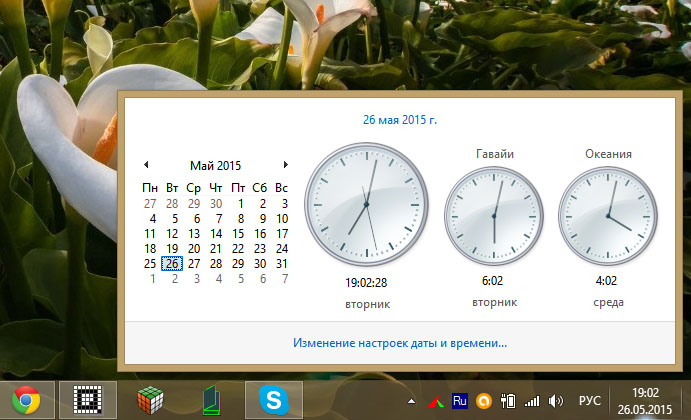Screen dimensions: 691x420
Task: Select greyed April 30 in calendar
Action: [x=216, y=204]
